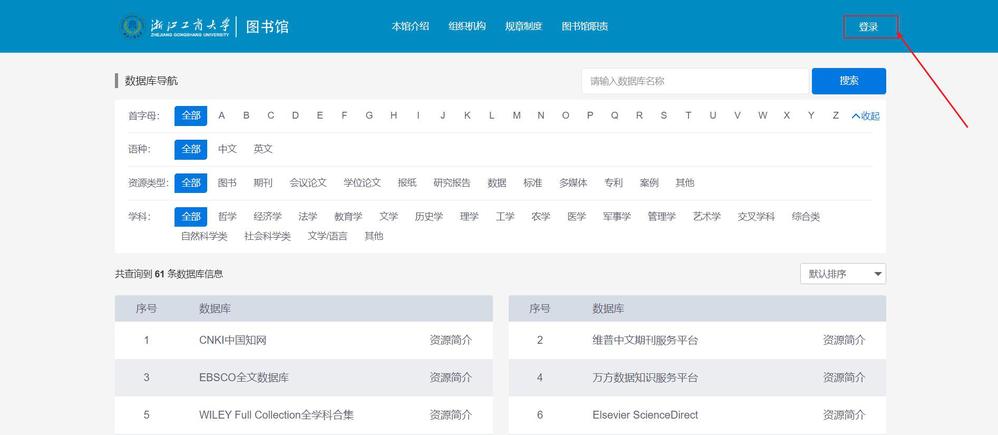The image size is (998, 435).
Task: Click the database name search field
Action: [x=694, y=81]
